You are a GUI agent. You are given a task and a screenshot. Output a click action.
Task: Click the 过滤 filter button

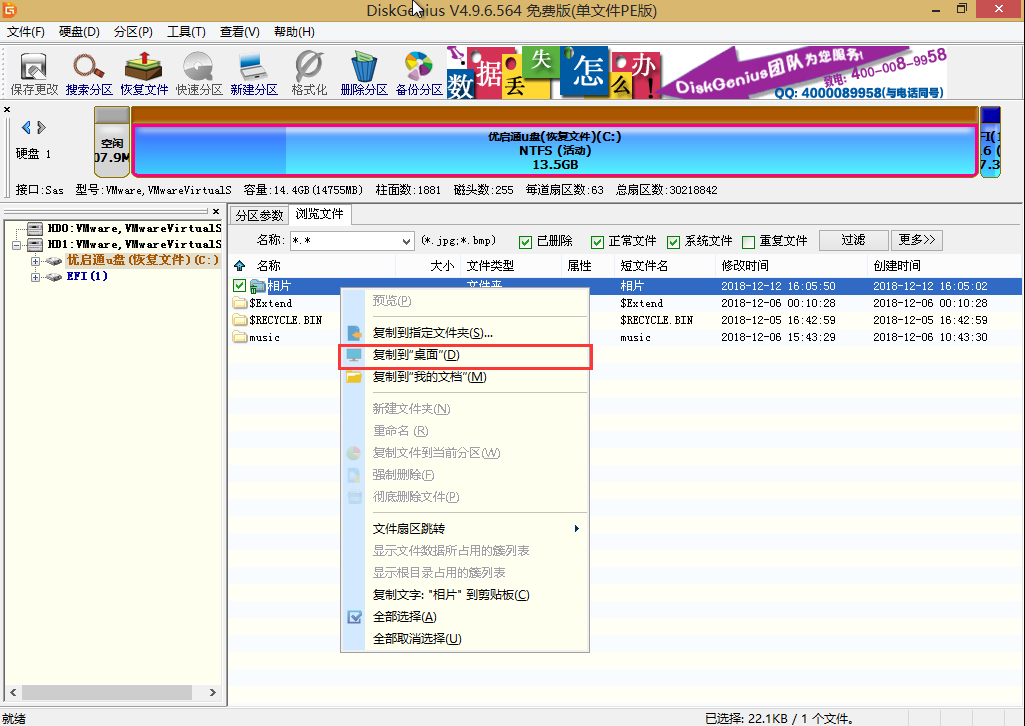point(853,240)
